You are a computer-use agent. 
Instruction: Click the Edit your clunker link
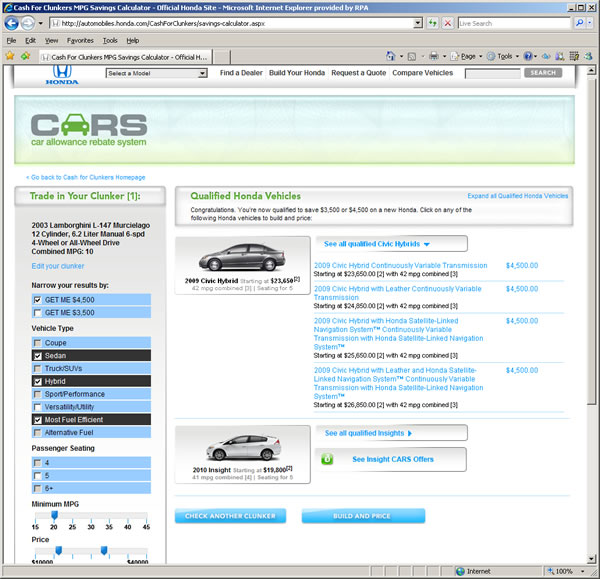click(x=58, y=266)
